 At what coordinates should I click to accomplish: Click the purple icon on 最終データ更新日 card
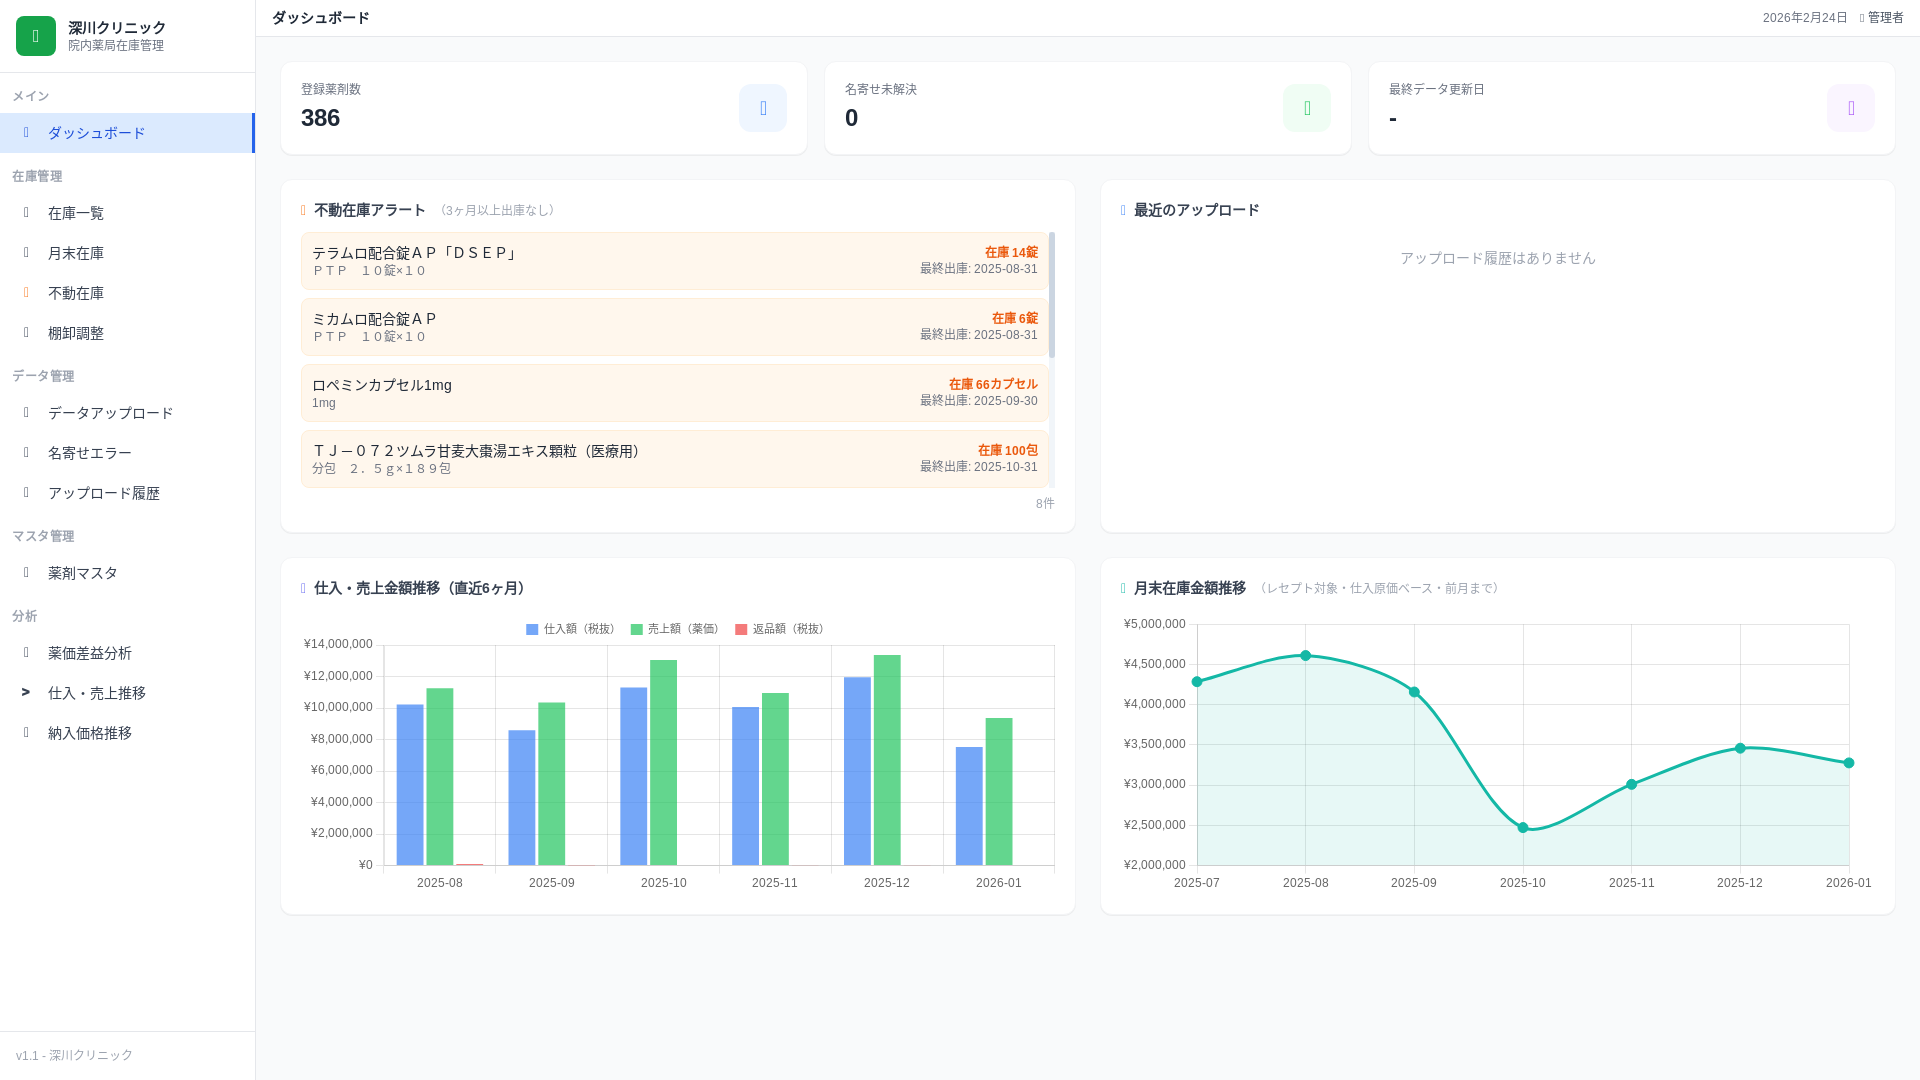tap(1851, 108)
